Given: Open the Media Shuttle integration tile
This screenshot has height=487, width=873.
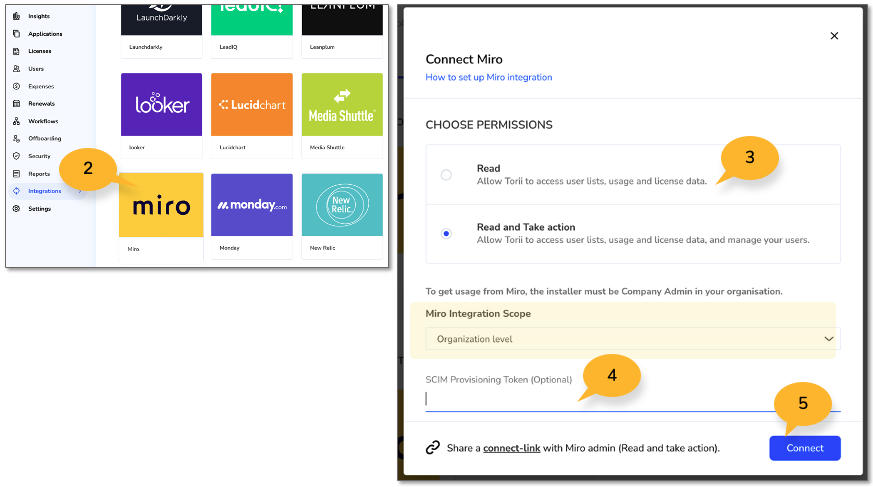Looking at the screenshot, I should pos(342,115).
